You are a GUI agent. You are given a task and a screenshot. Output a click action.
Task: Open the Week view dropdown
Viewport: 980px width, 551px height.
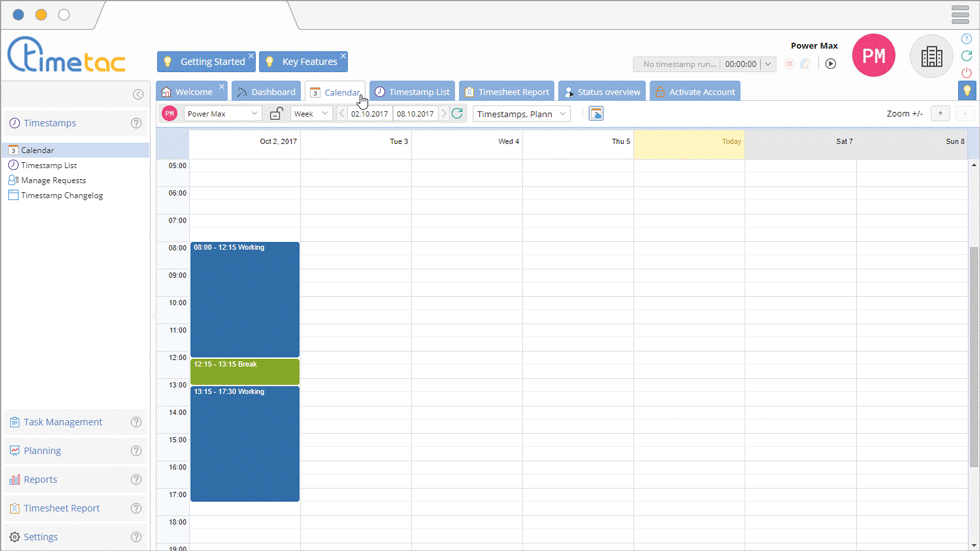pos(311,114)
